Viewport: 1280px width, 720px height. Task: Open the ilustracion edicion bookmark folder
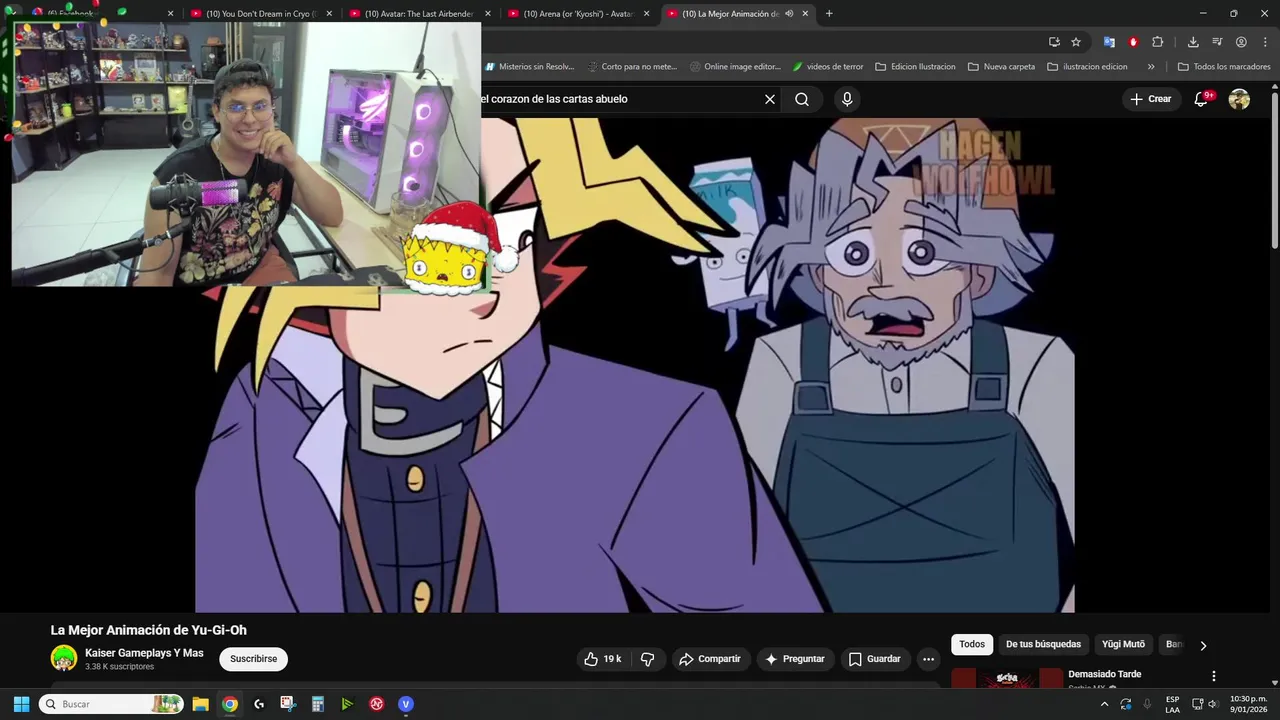tap(1087, 67)
